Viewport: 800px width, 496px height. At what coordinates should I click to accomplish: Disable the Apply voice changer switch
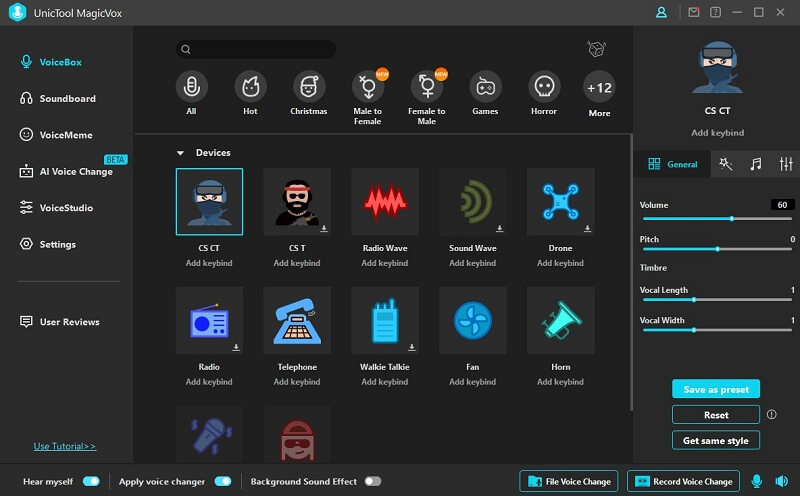tap(223, 482)
